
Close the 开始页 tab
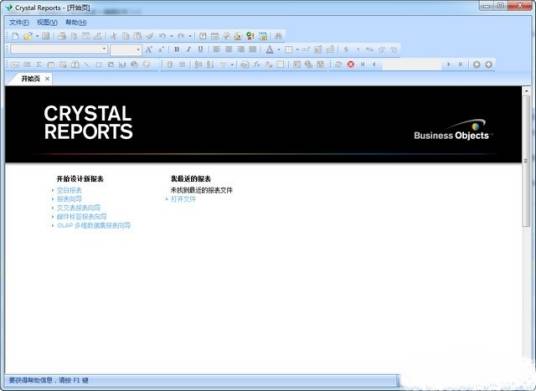(x=48, y=79)
